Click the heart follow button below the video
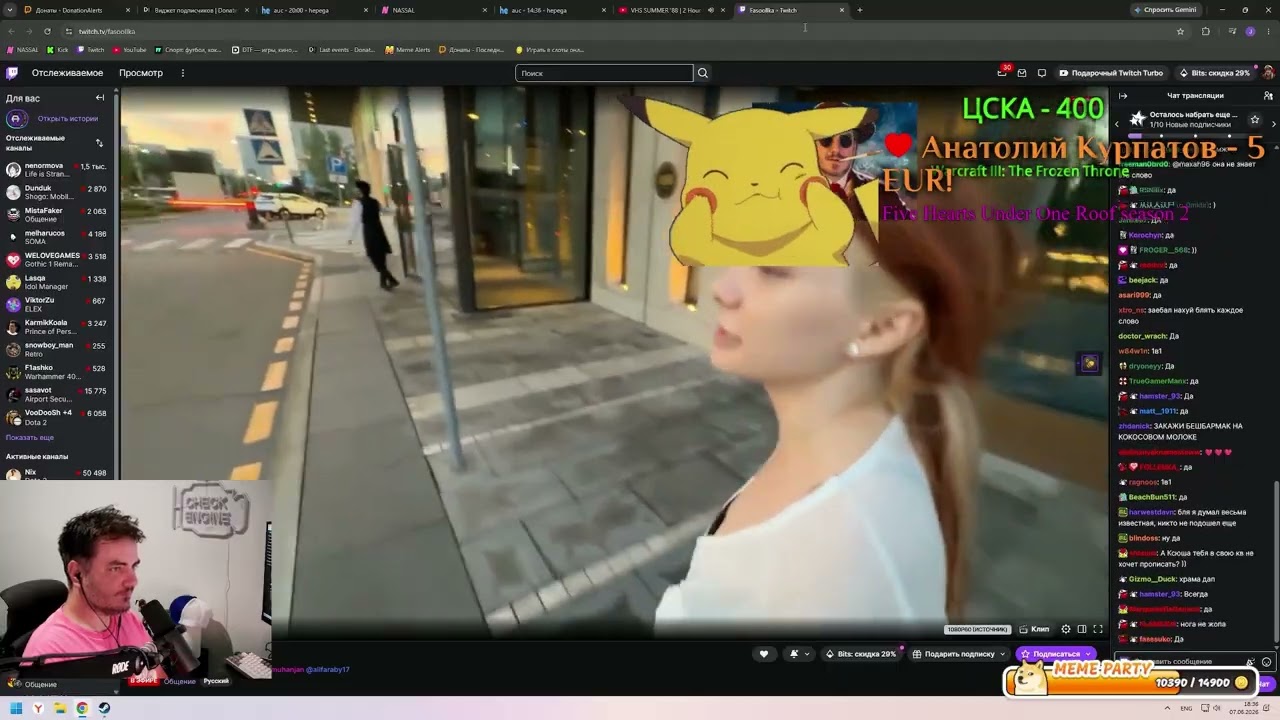 coord(764,654)
